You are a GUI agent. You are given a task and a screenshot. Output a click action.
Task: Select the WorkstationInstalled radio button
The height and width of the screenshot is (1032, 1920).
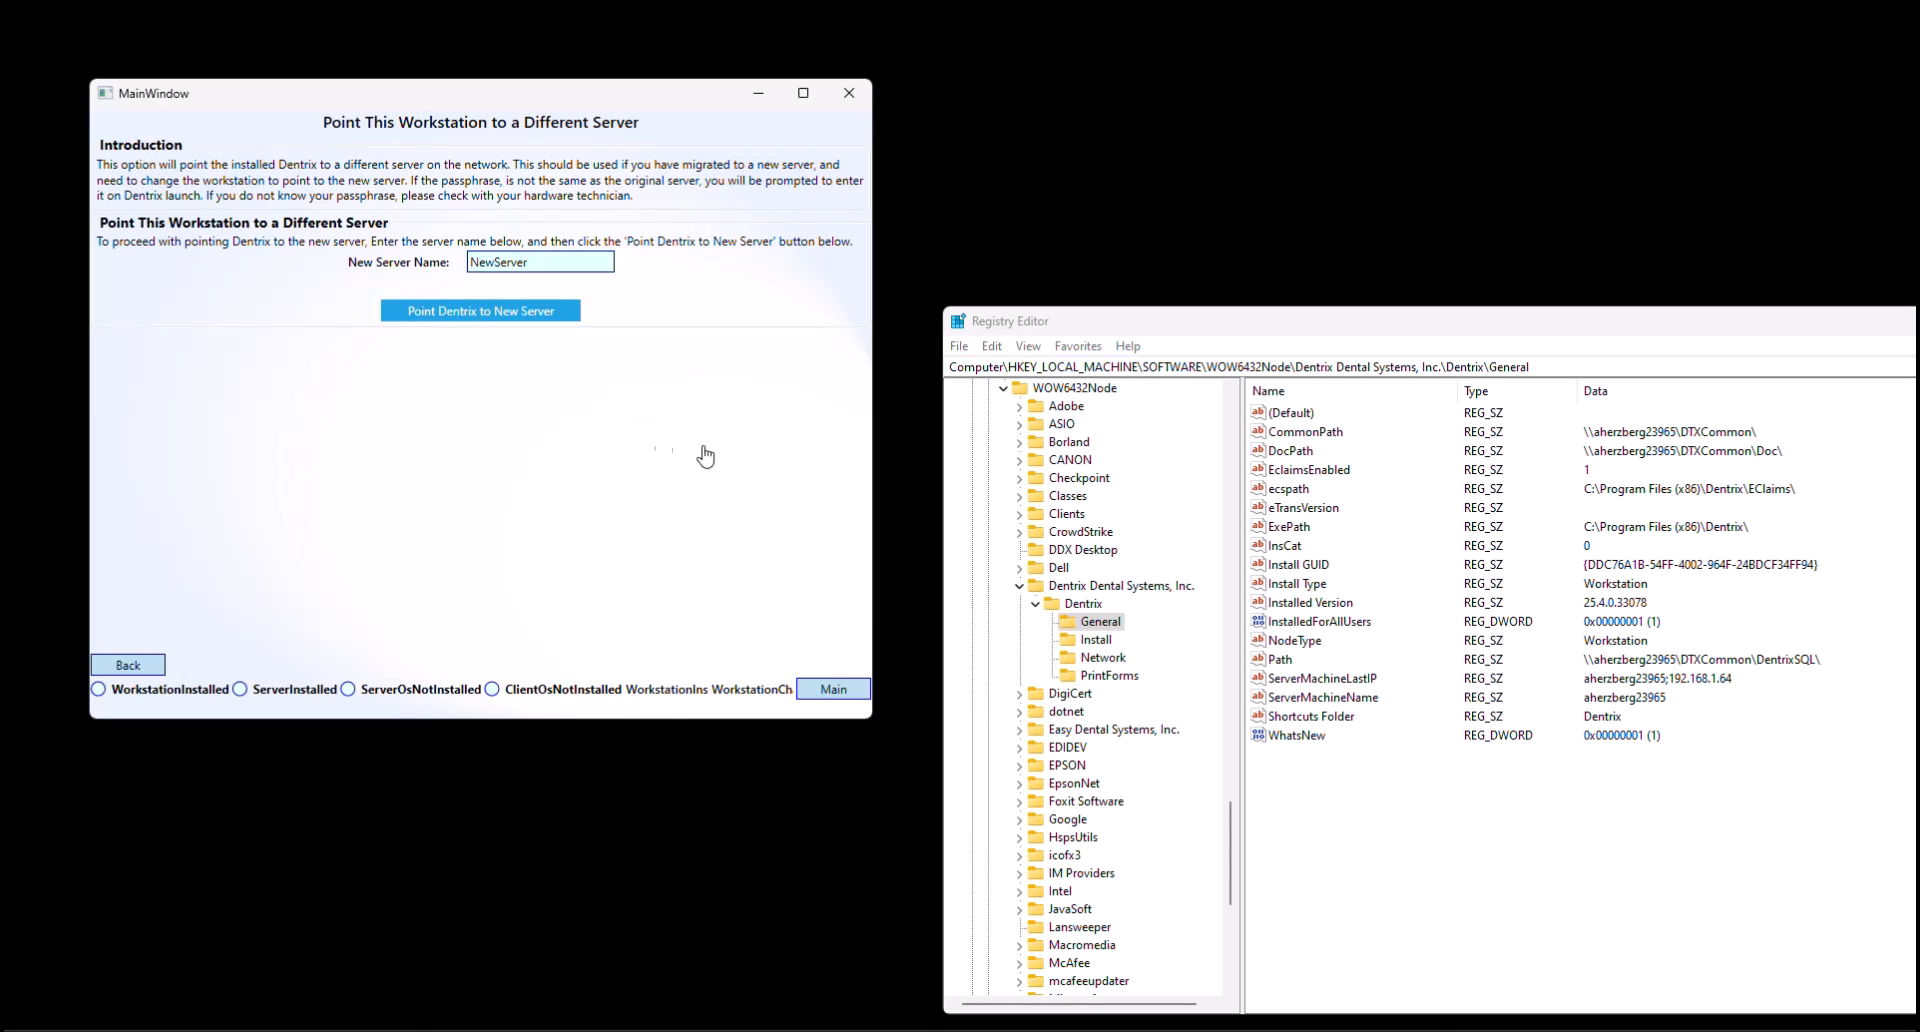(x=99, y=689)
